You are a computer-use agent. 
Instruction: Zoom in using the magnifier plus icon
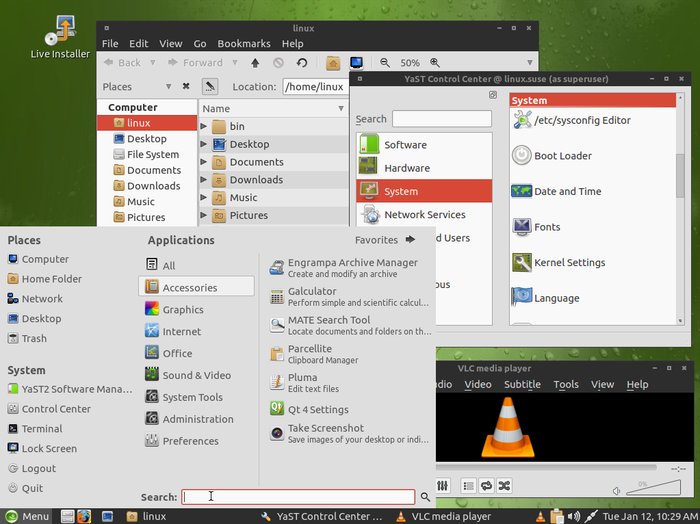tap(433, 62)
